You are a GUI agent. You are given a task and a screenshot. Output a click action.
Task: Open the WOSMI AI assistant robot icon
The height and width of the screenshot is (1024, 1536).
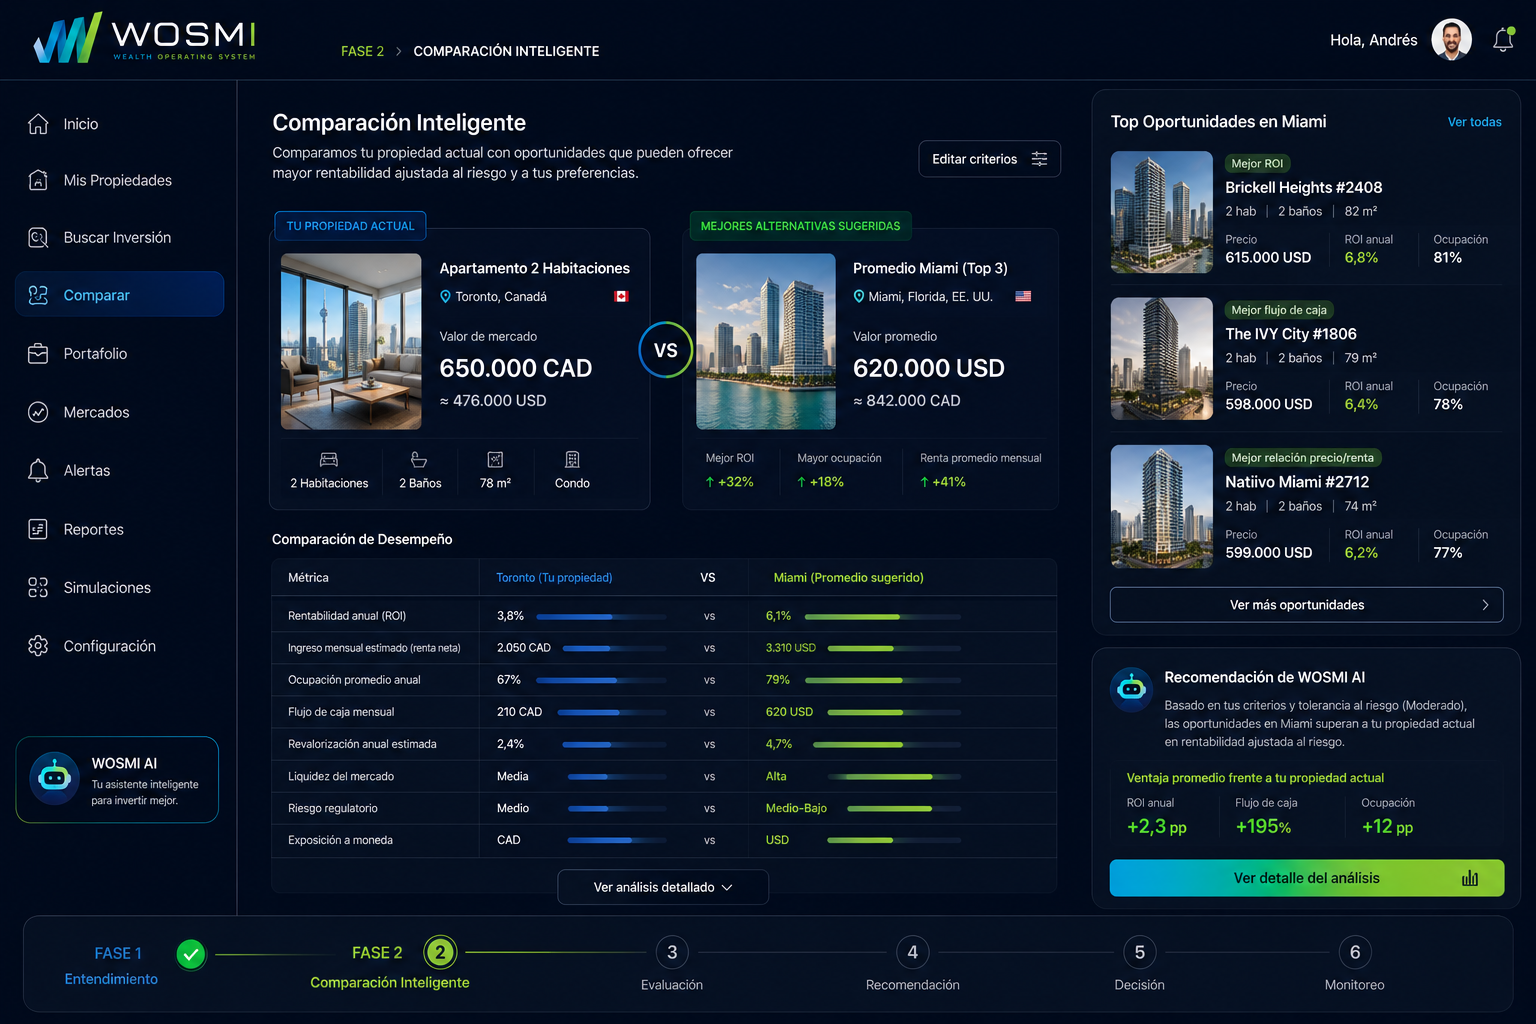pyautogui.click(x=54, y=778)
